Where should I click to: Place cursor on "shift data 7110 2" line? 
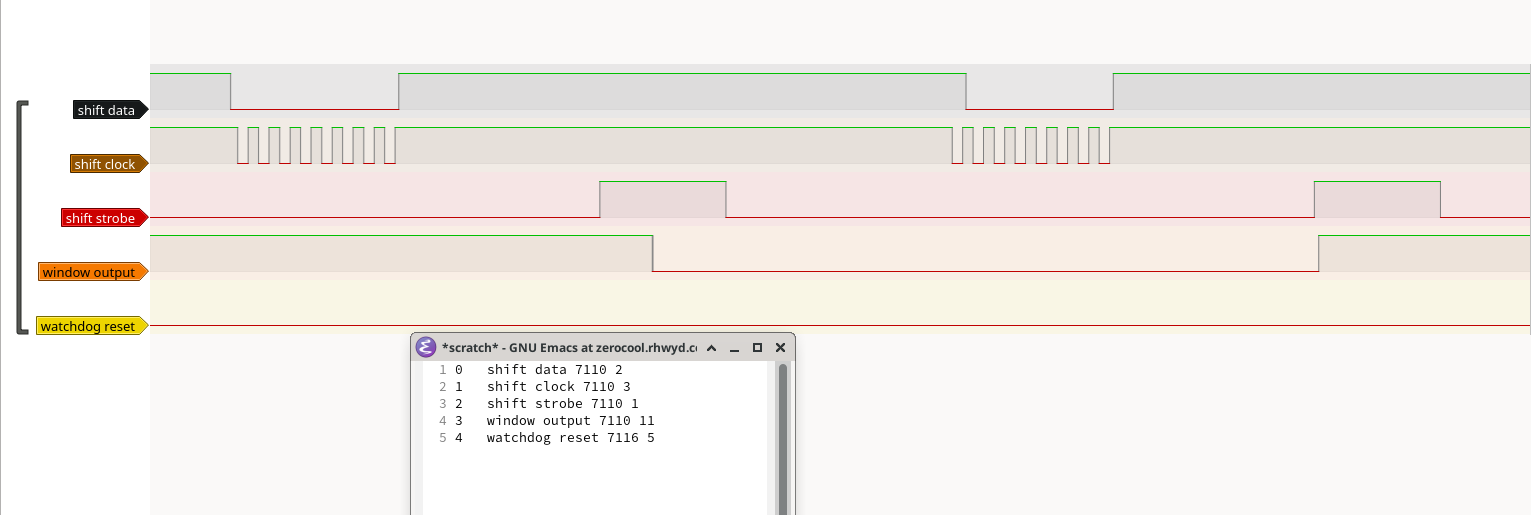tap(554, 370)
